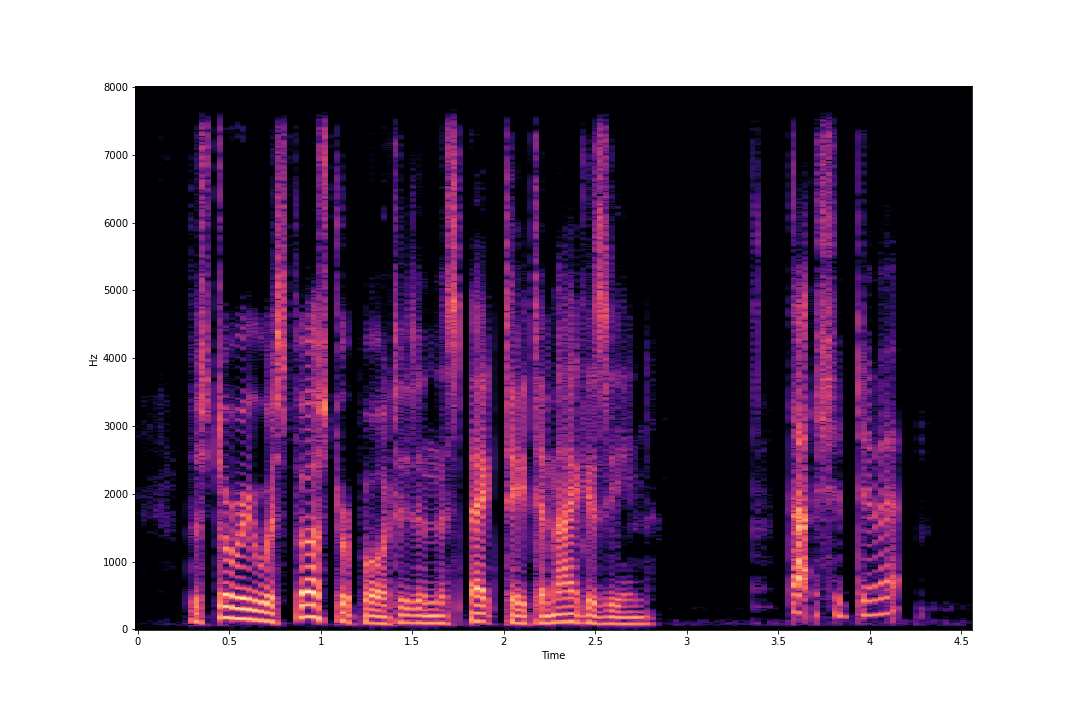Click the 1000 frequency tick label
Image resolution: width=1080 pixels, height=720 pixels.
click(116, 562)
